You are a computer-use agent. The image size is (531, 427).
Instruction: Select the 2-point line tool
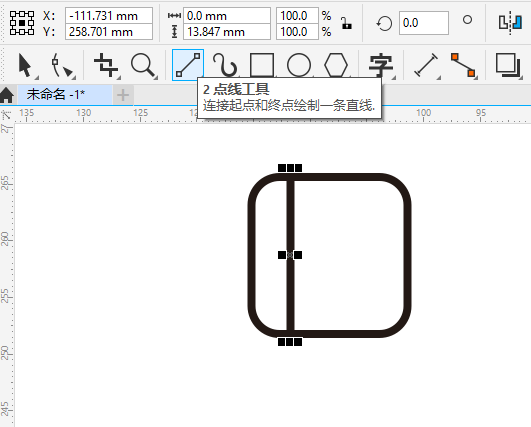[x=188, y=65]
